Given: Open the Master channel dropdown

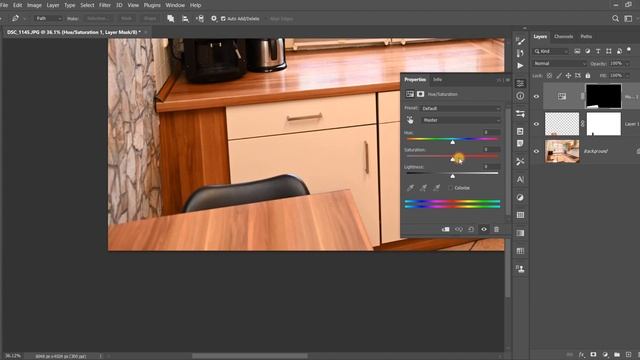Looking at the screenshot, I should pyautogui.click(x=460, y=120).
